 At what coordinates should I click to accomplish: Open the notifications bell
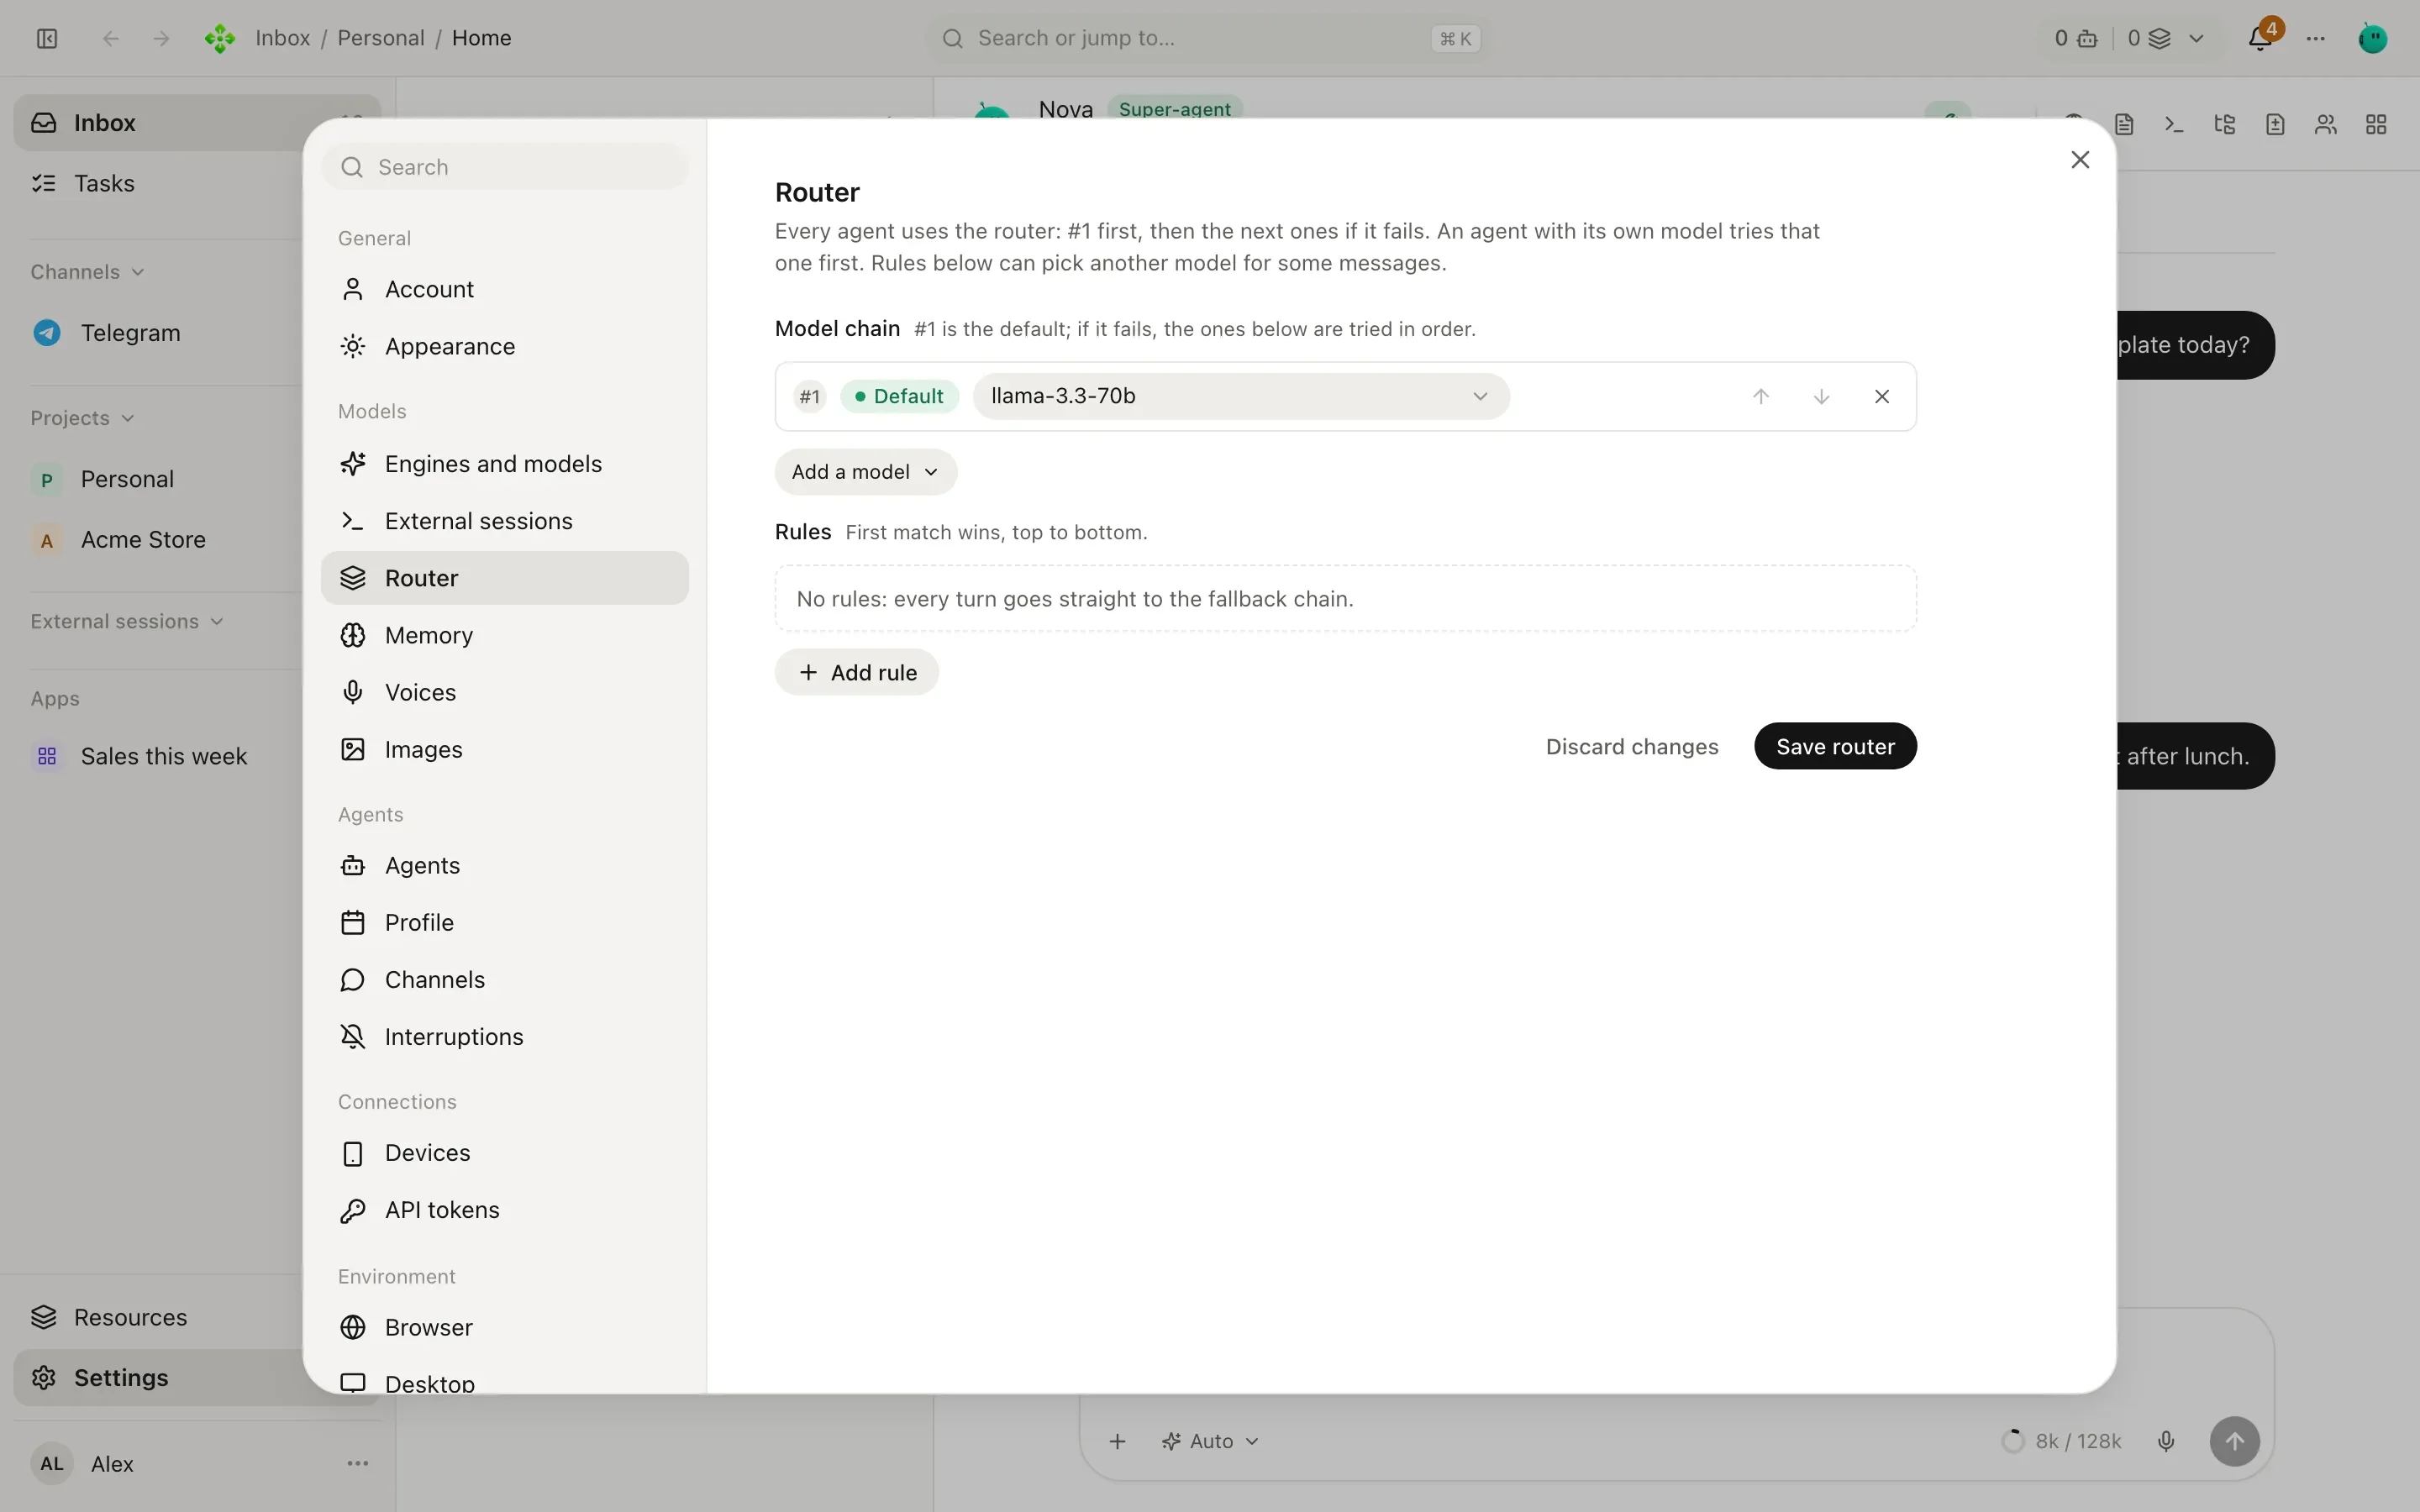[x=2260, y=38]
